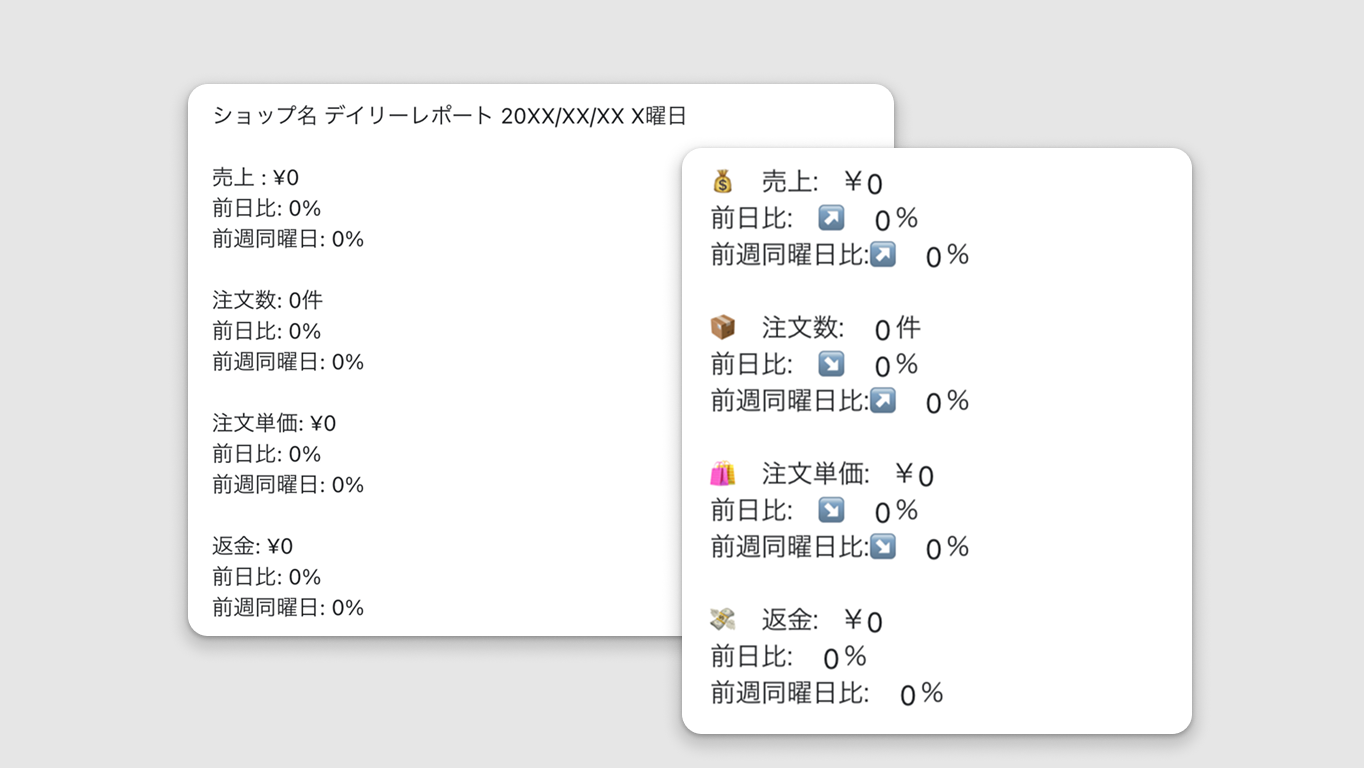Click the 前週同曜日比 label under emoji 返金
The image size is (1364, 768).
790,693
